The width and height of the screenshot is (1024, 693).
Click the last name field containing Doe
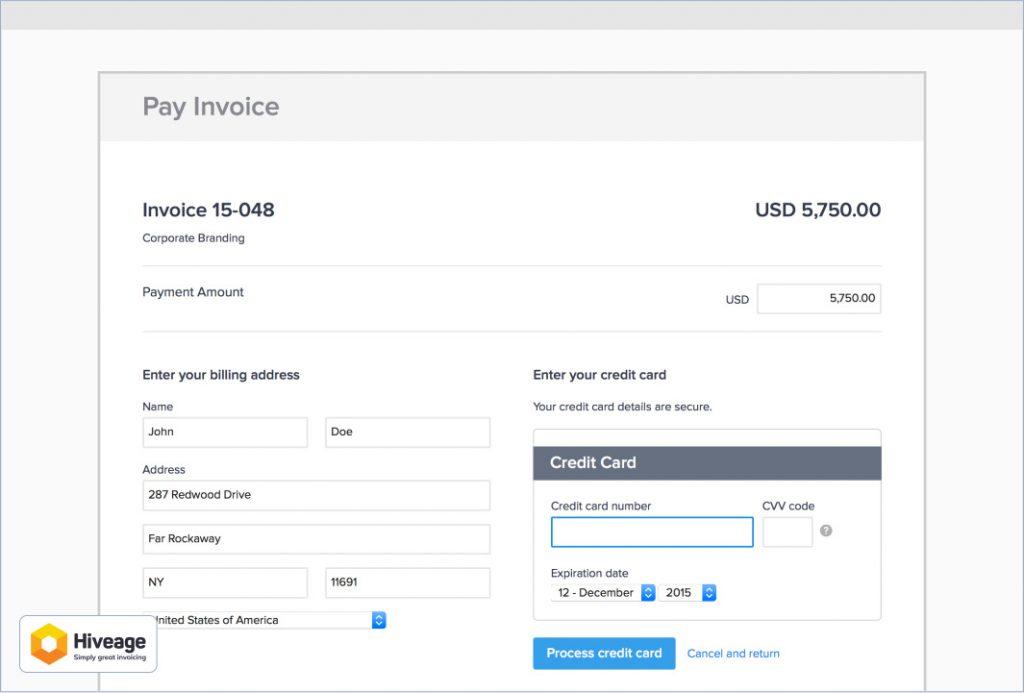click(407, 432)
